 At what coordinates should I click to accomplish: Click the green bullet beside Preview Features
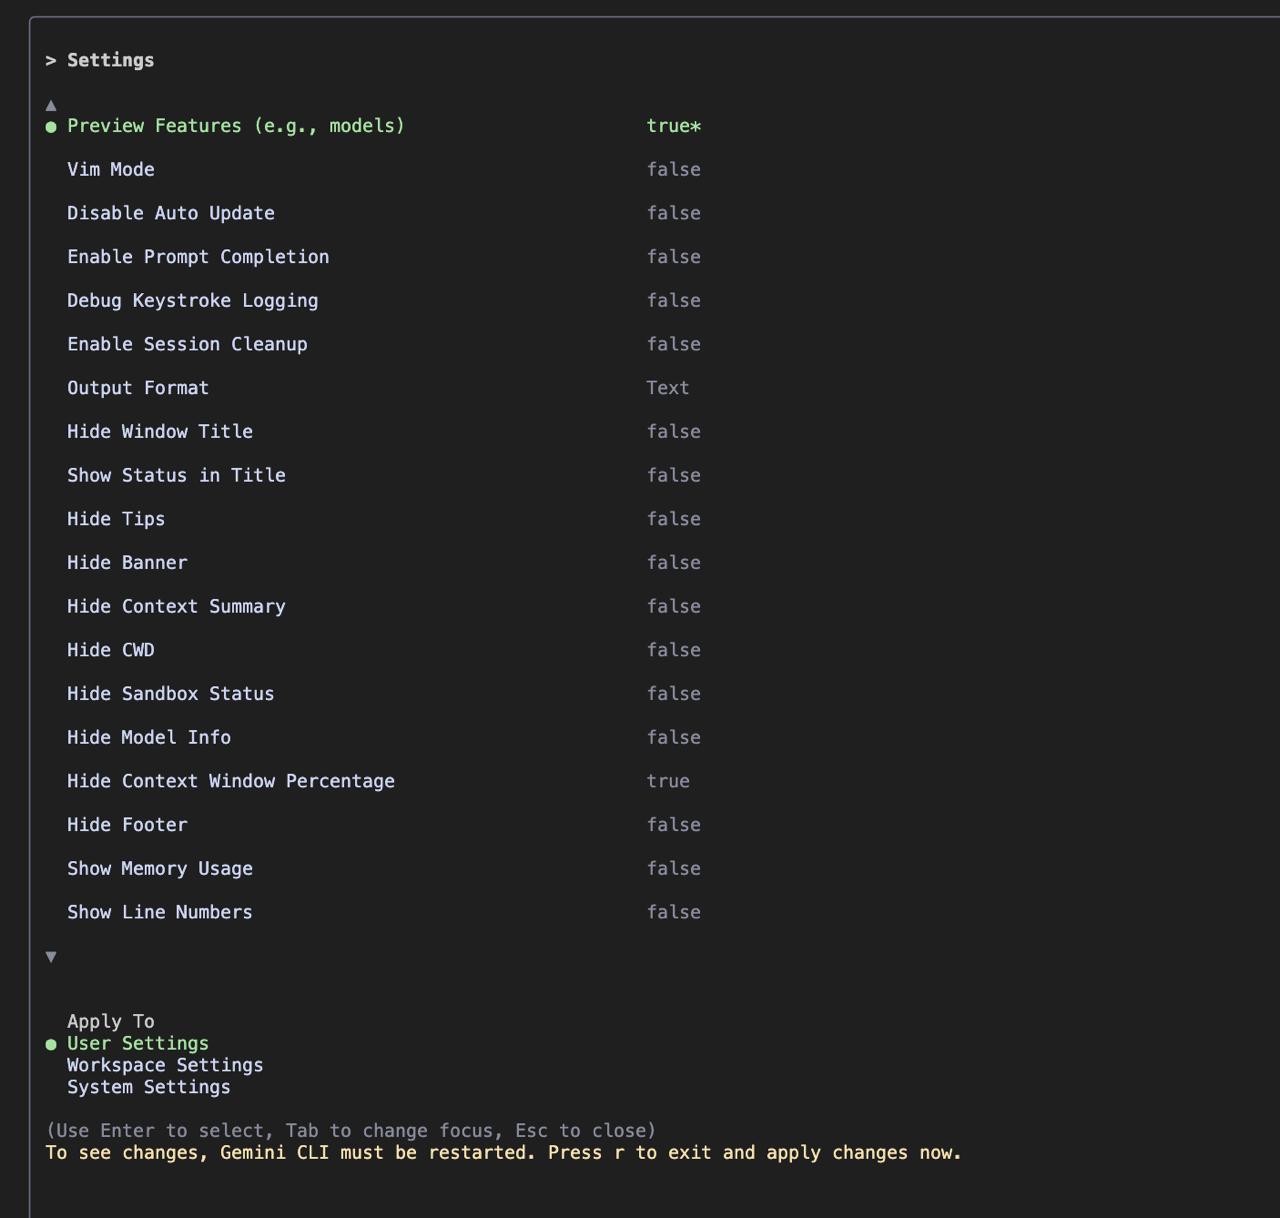tap(51, 127)
